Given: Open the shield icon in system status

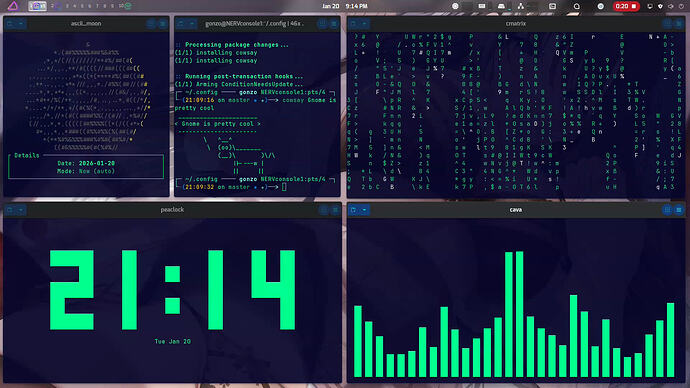Looking at the screenshot, I should click(660, 6).
